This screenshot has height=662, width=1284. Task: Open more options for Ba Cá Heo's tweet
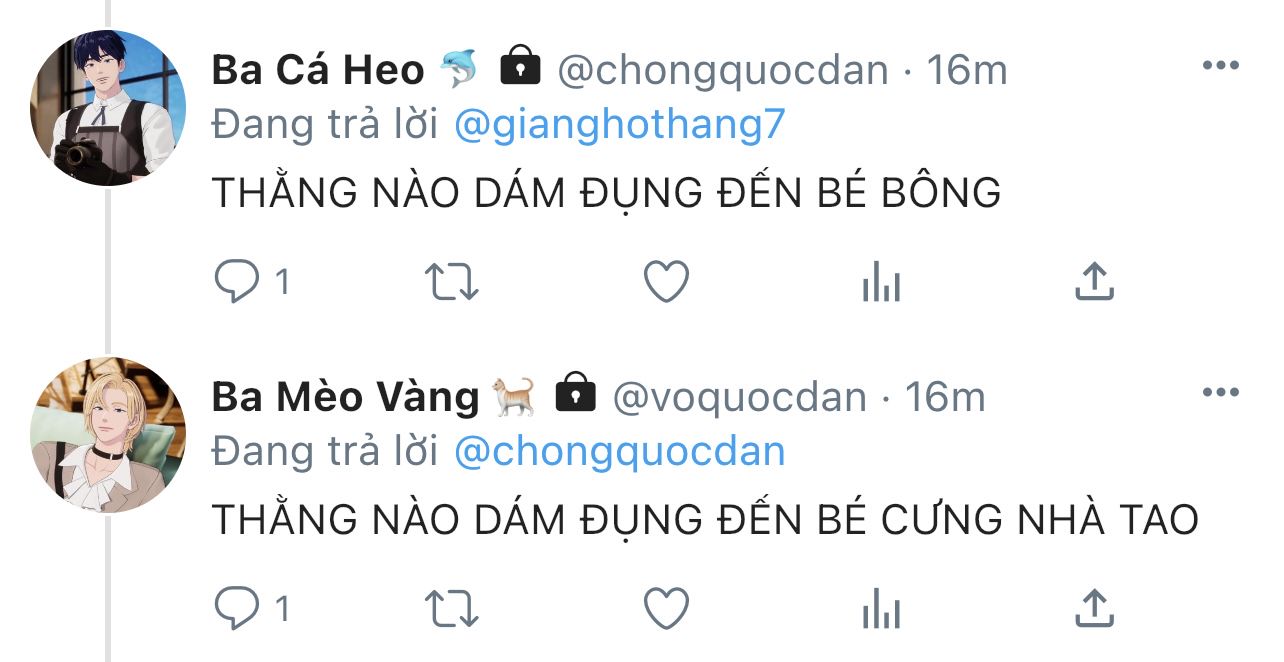(1221, 66)
